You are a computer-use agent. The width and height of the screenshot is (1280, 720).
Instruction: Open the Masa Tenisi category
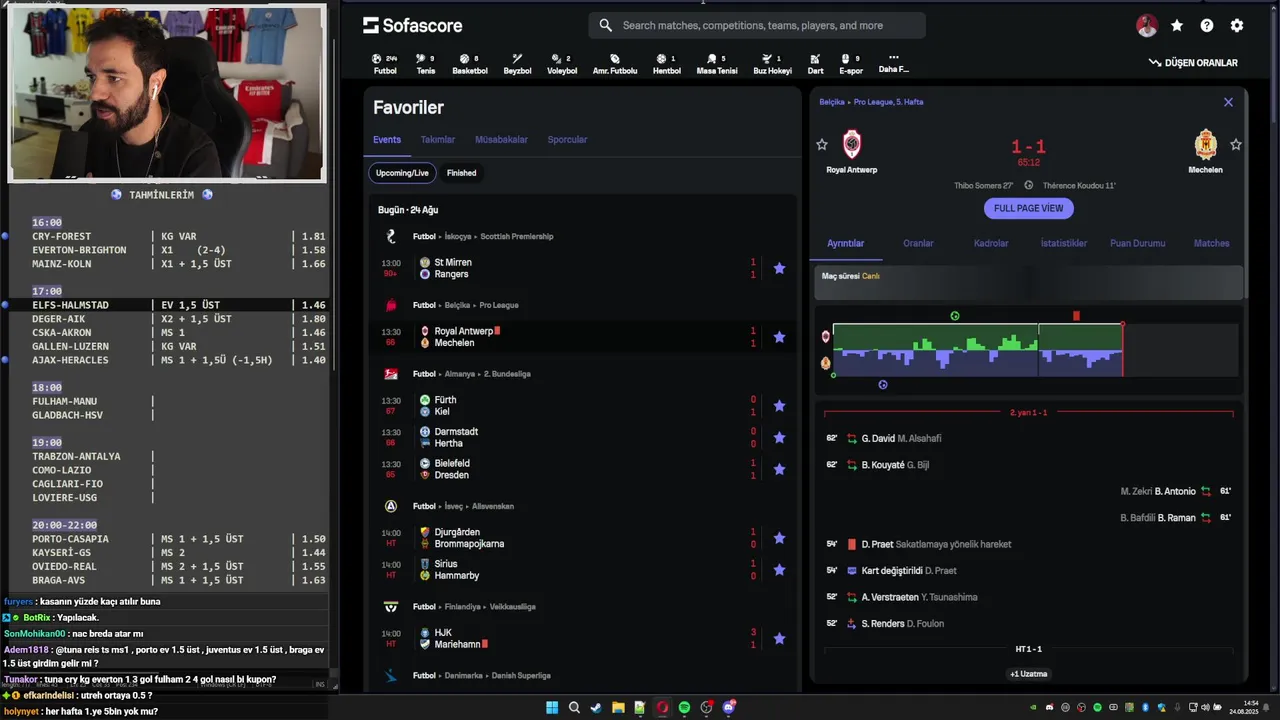coord(717,64)
